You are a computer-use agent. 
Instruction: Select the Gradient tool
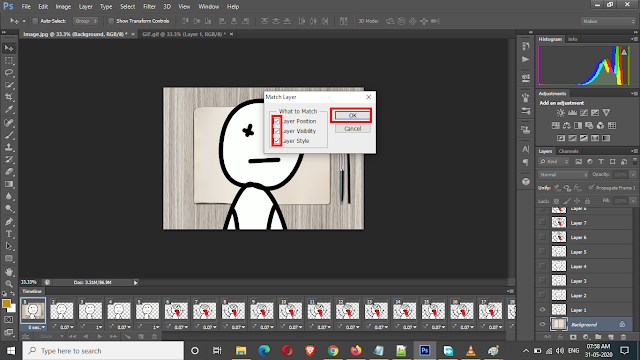pos(9,184)
